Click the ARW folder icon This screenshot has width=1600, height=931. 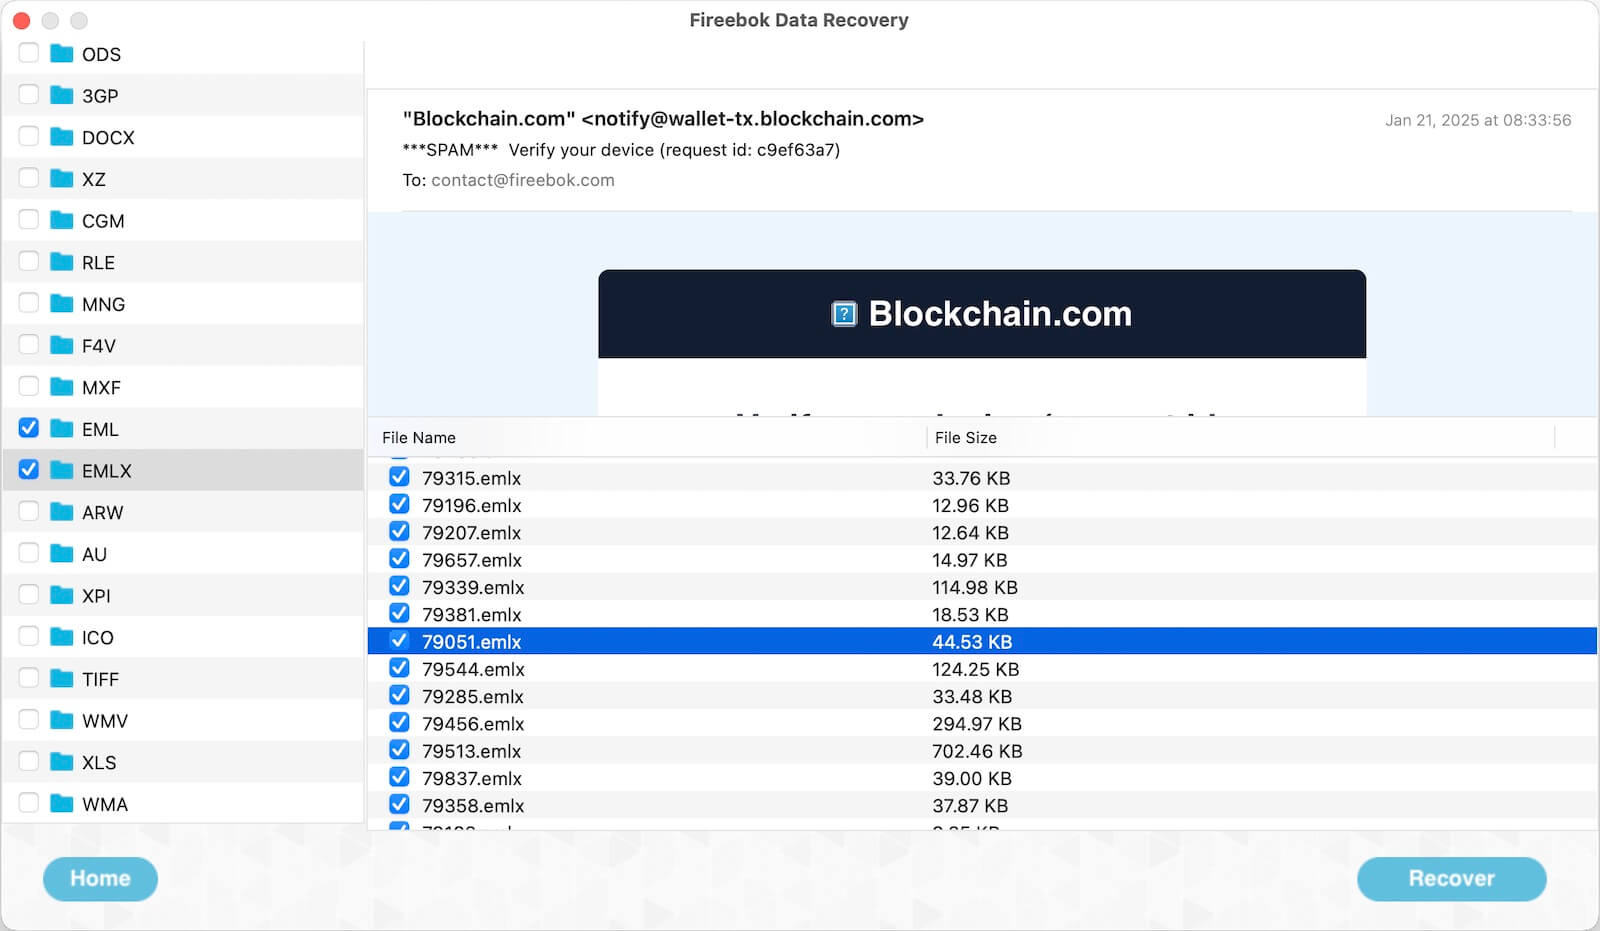coord(62,511)
